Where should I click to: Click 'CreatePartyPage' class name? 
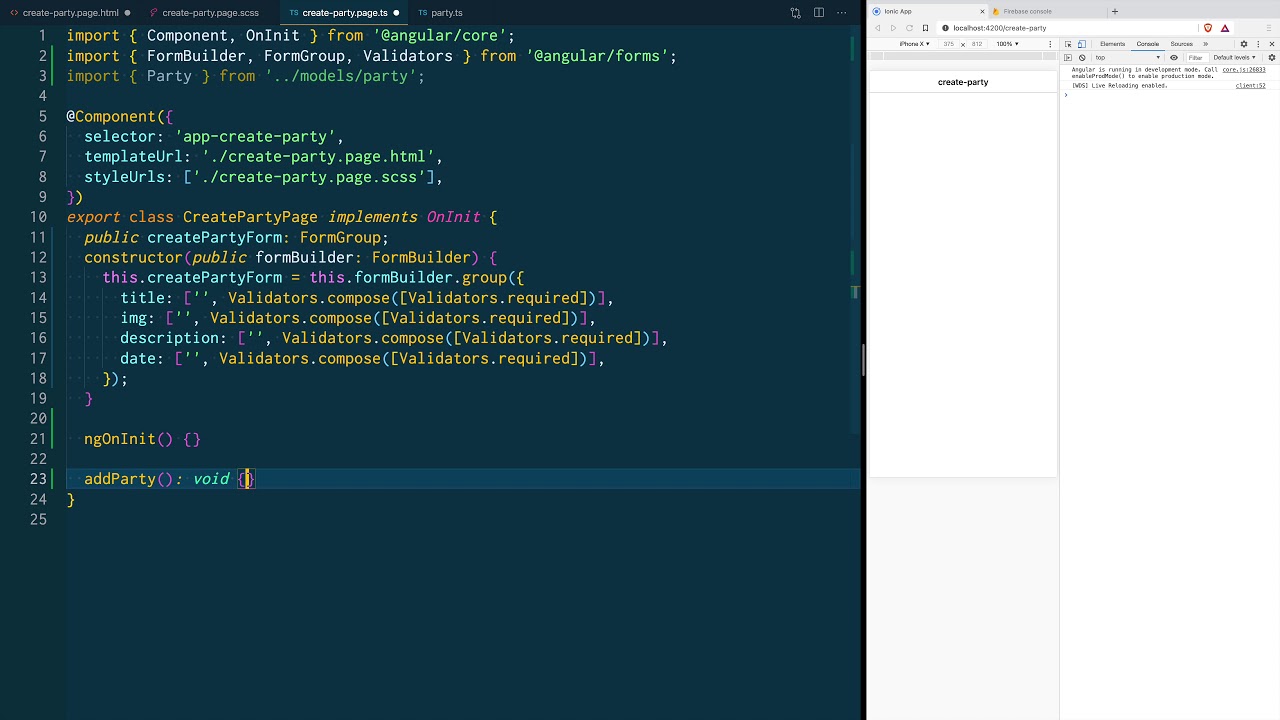coord(250,217)
